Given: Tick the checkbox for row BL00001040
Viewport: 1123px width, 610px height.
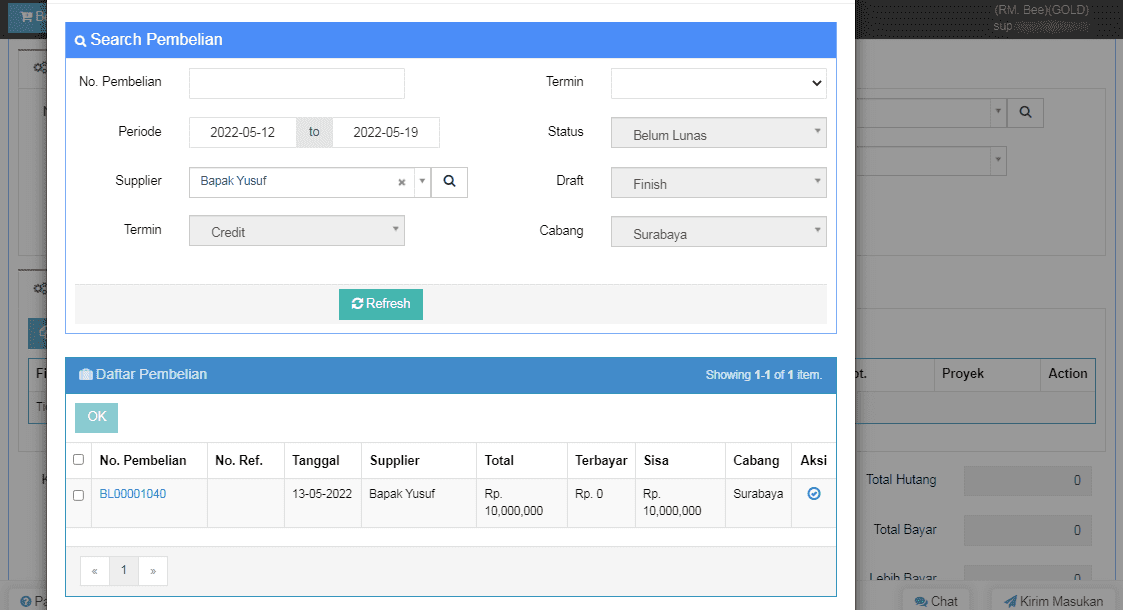Looking at the screenshot, I should coord(79,495).
